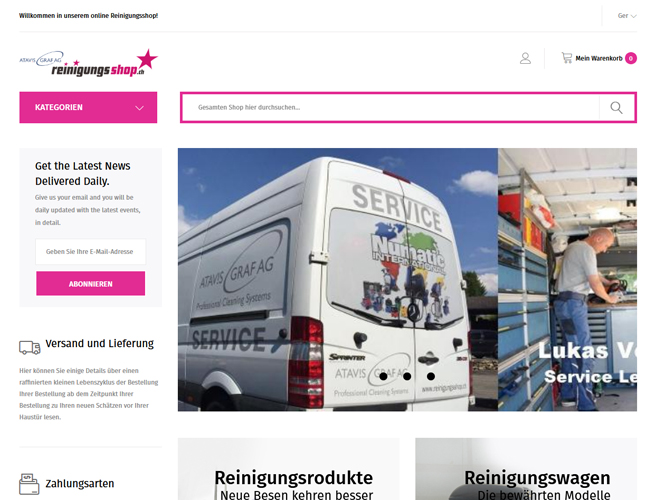Image resolution: width=656 pixels, height=500 pixels.
Task: Open the user account icon
Action: (x=525, y=58)
